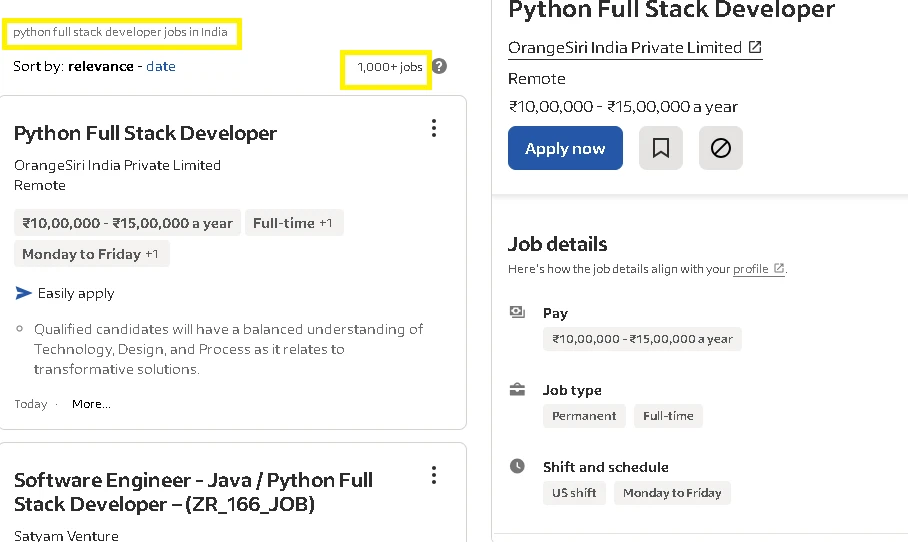908x542 pixels.
Task: Click the Monday to Friday +1 tag
Action: (91, 254)
